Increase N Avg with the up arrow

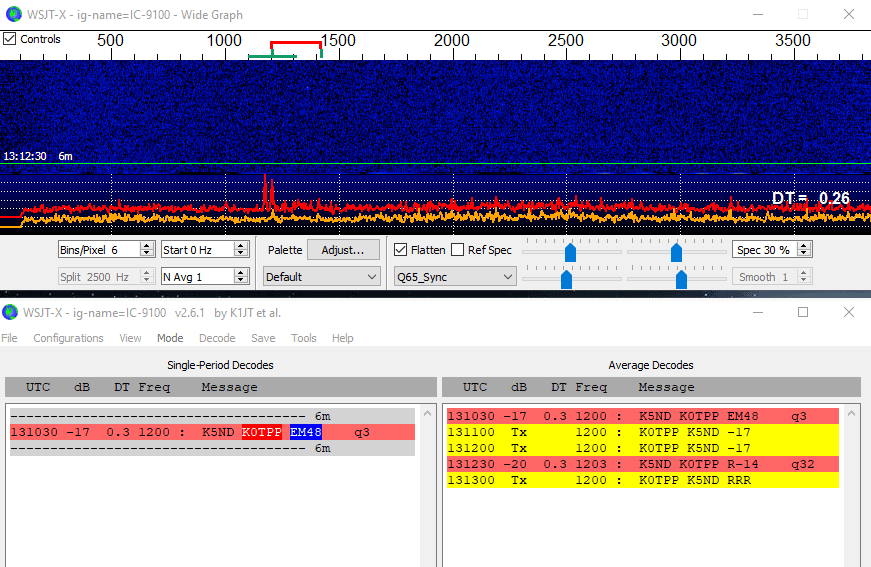241,273
